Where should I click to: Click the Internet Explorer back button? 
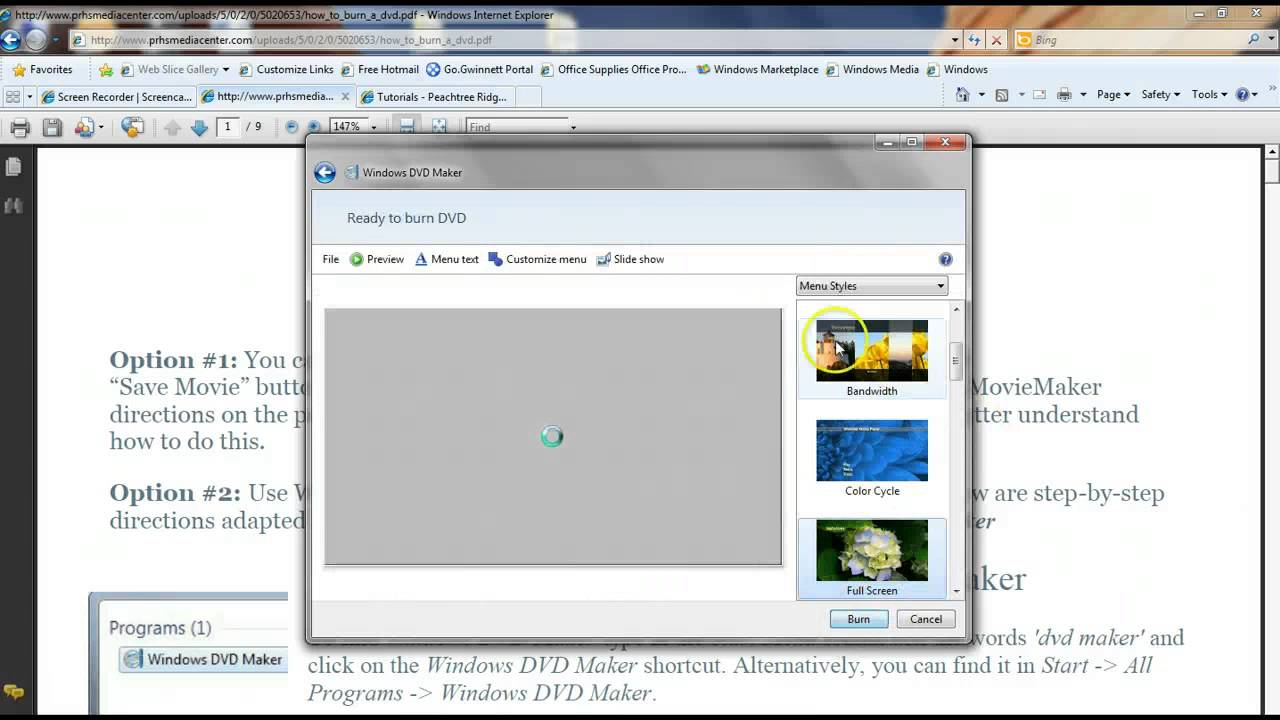coord(10,40)
